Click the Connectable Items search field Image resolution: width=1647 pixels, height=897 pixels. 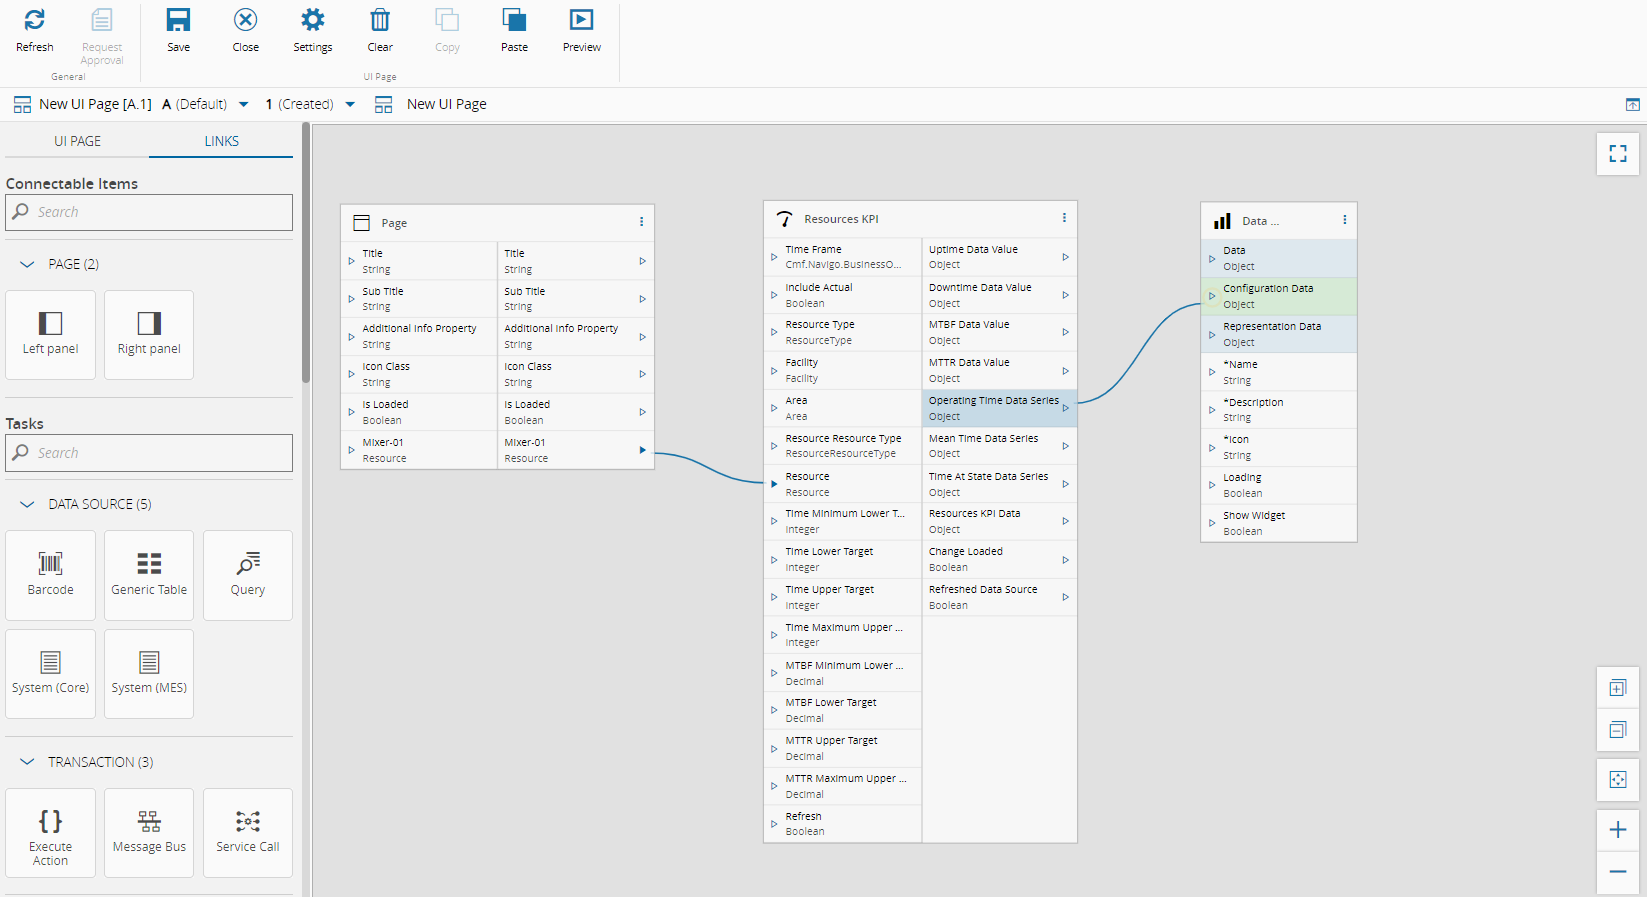tap(149, 212)
